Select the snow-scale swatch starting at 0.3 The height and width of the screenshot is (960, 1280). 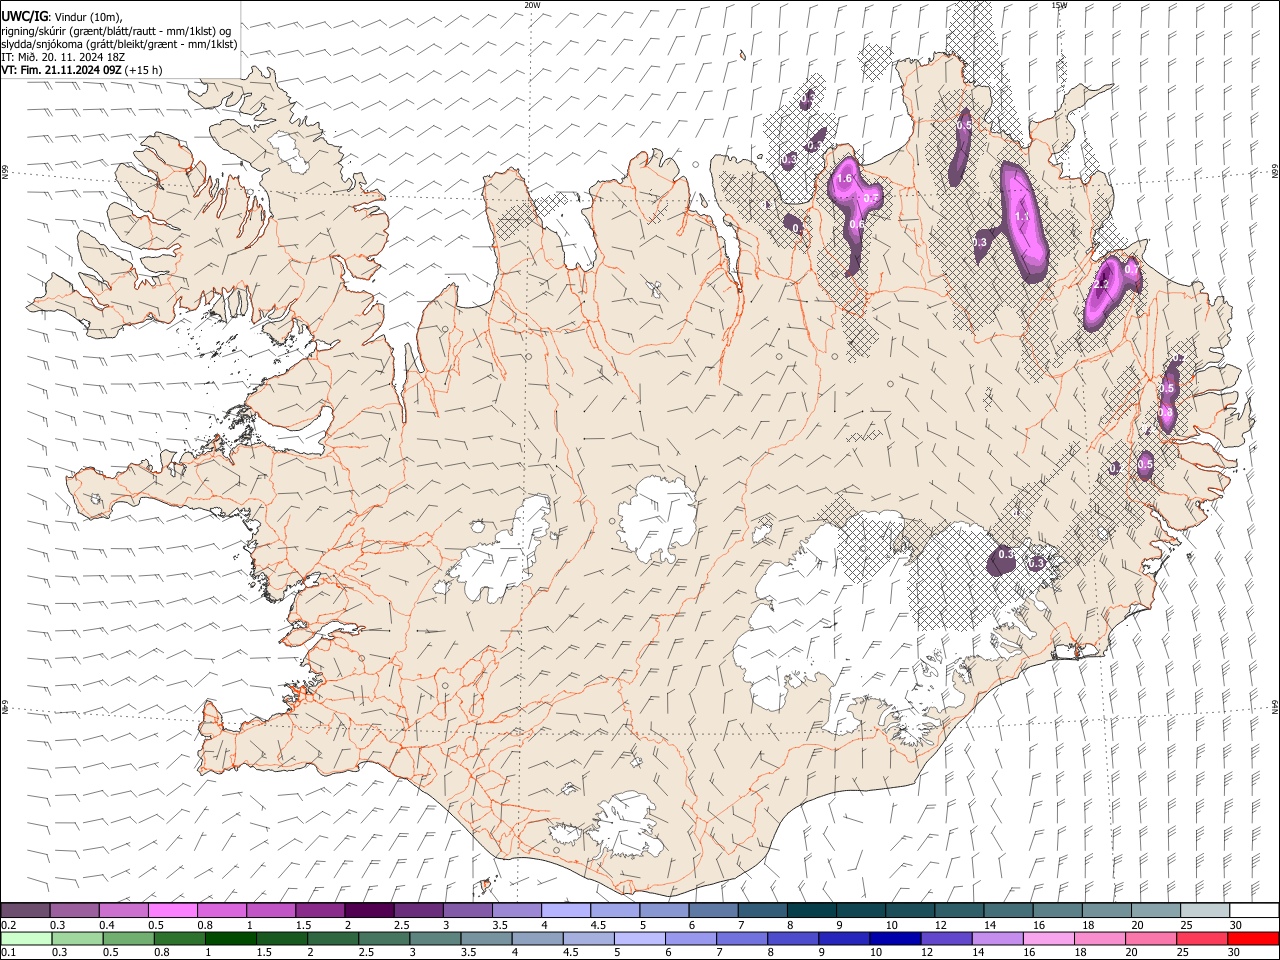pos(75,910)
